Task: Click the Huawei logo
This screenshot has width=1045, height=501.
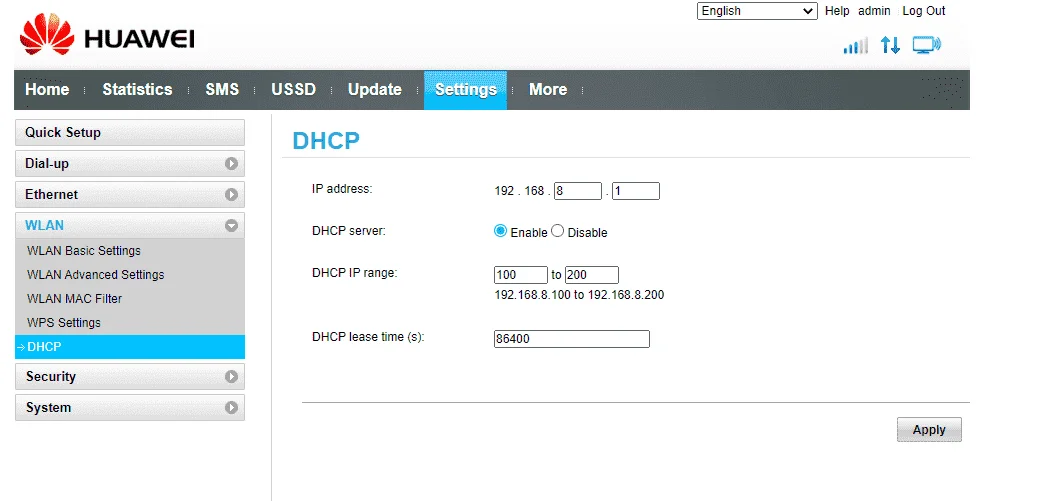Action: pos(107,35)
